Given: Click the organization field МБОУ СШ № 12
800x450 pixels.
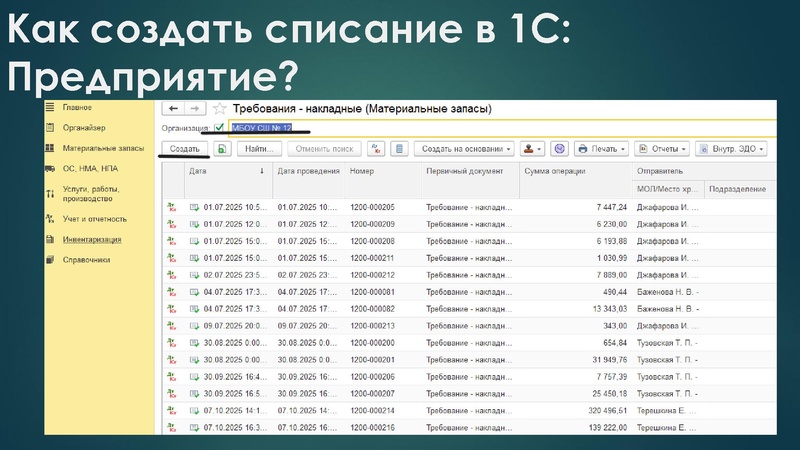Looking at the screenshot, I should (503, 128).
